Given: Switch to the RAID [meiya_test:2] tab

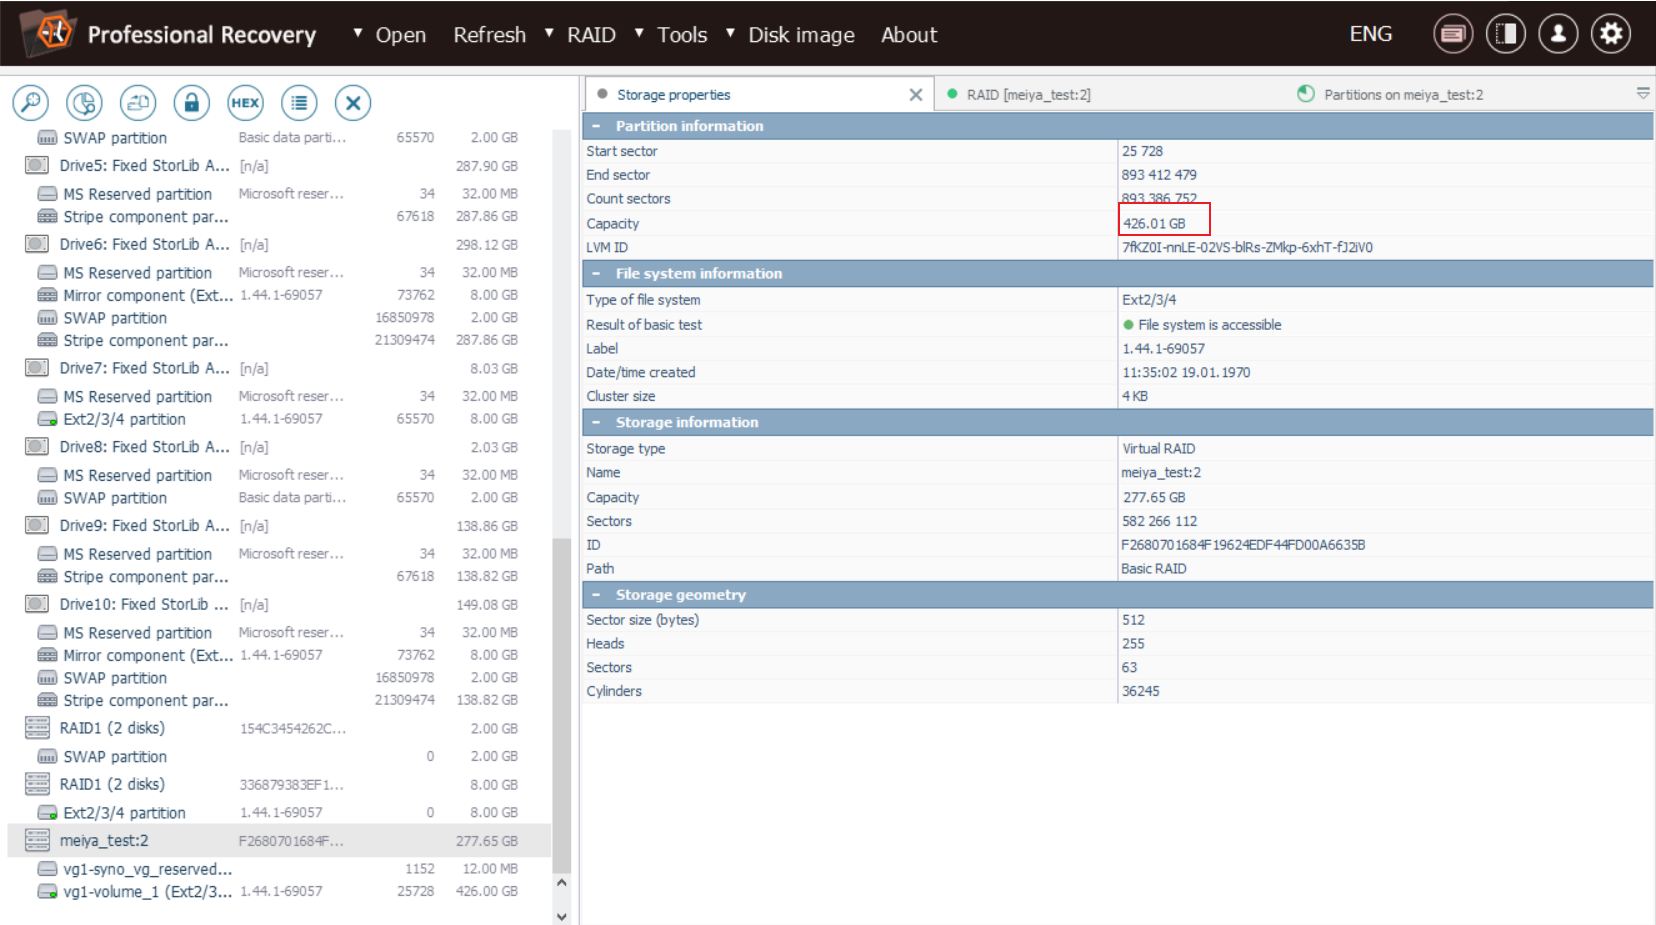Looking at the screenshot, I should (x=1028, y=94).
